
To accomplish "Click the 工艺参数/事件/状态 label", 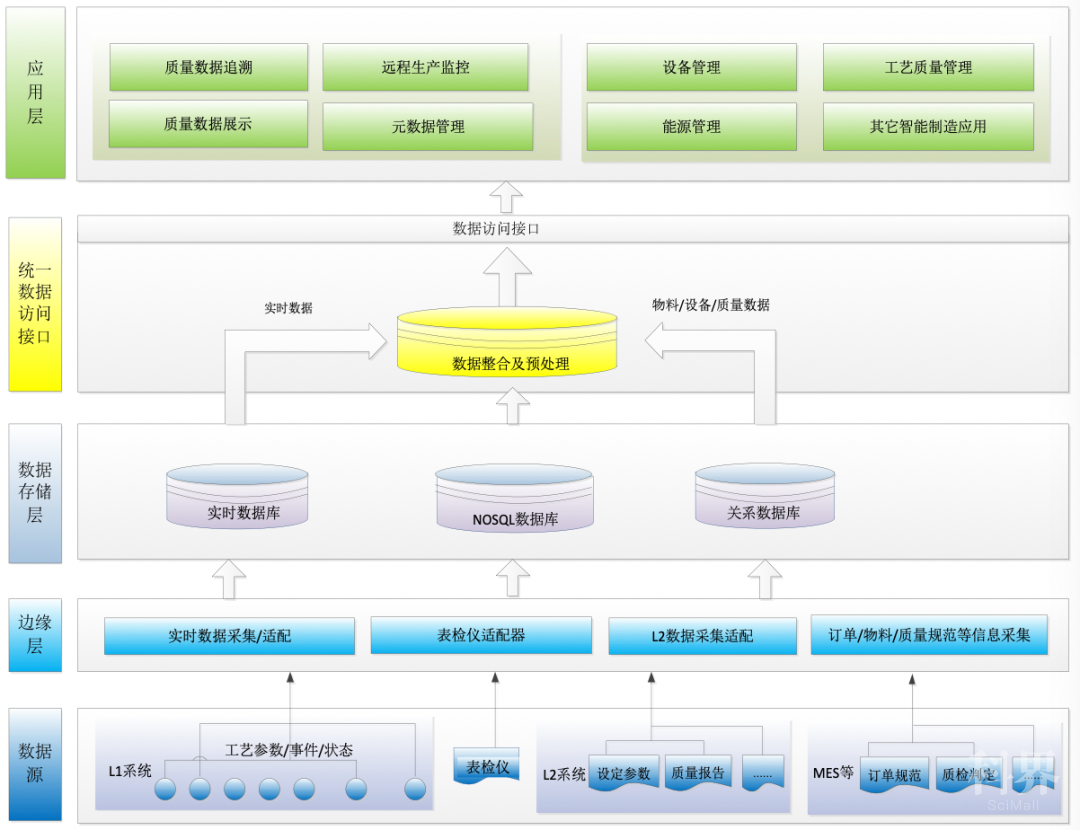I will pyautogui.click(x=289, y=750).
